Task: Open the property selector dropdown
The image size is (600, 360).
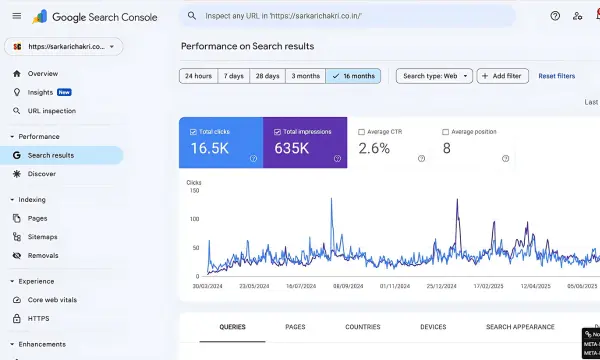Action: click(x=64, y=47)
